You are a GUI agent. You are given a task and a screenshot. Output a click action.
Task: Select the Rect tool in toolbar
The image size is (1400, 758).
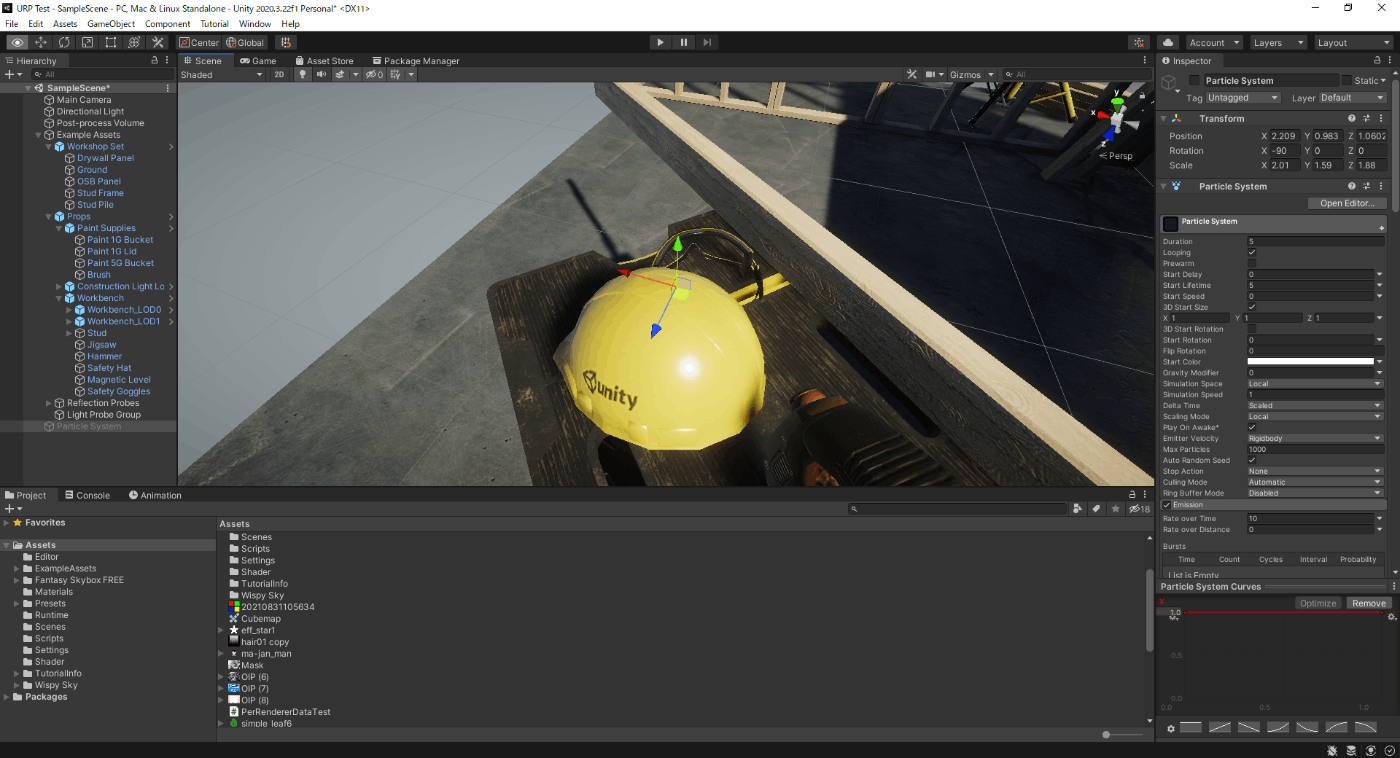(110, 42)
